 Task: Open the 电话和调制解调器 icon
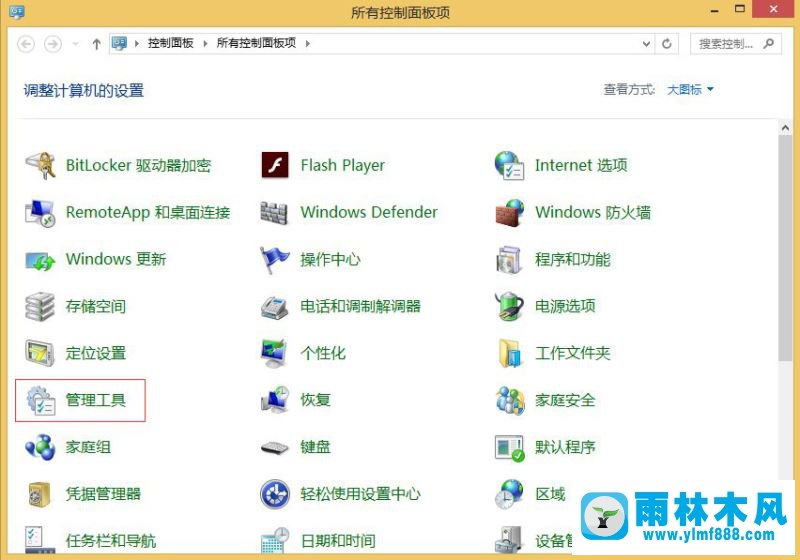(x=274, y=307)
